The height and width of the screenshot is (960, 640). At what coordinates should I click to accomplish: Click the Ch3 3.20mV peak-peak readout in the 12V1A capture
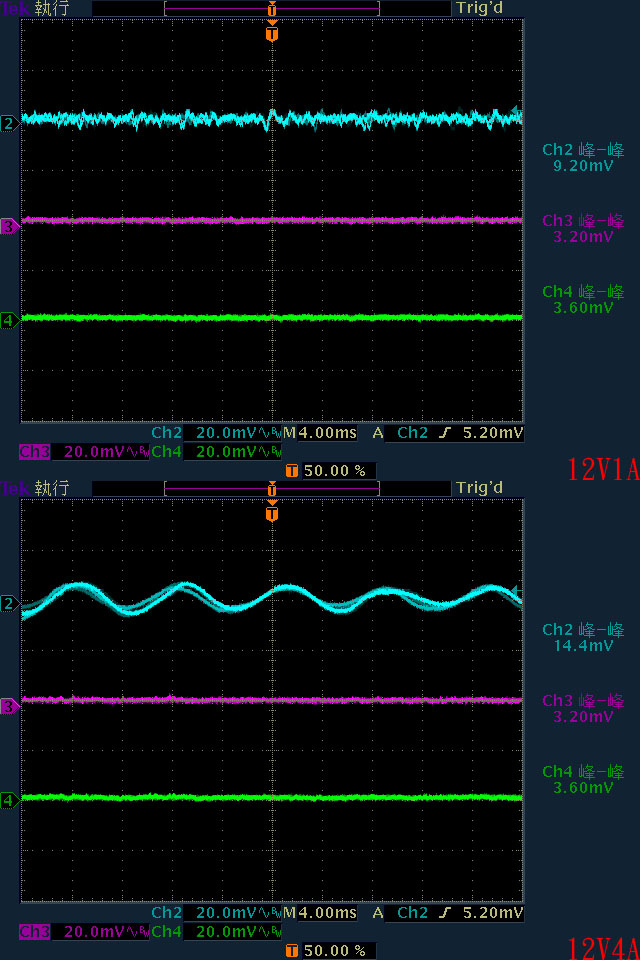[583, 236]
